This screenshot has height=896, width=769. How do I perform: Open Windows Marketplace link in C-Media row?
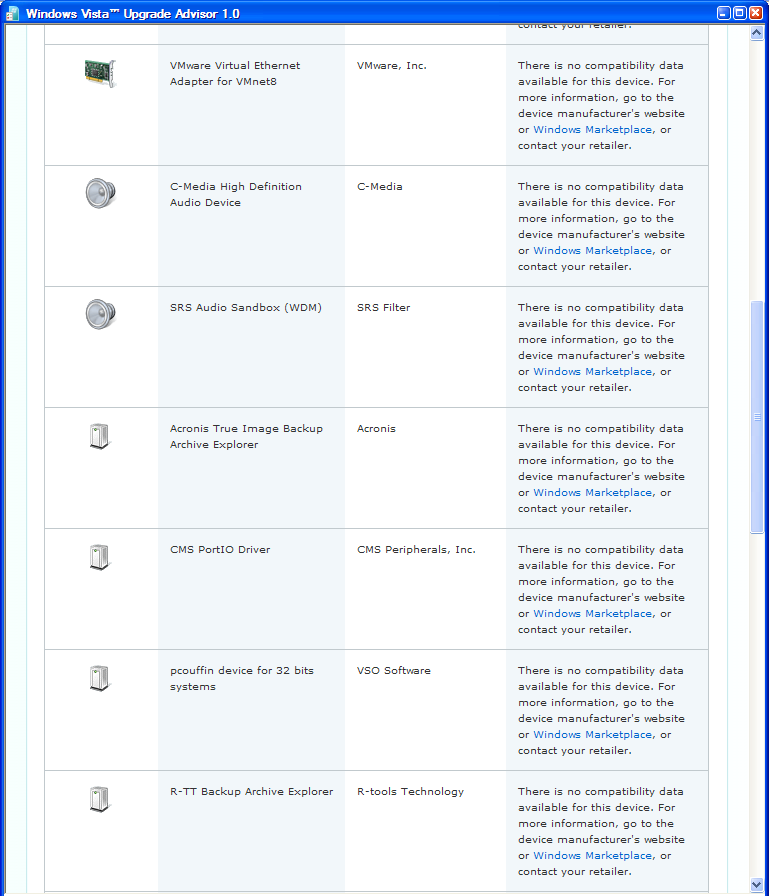coord(592,251)
